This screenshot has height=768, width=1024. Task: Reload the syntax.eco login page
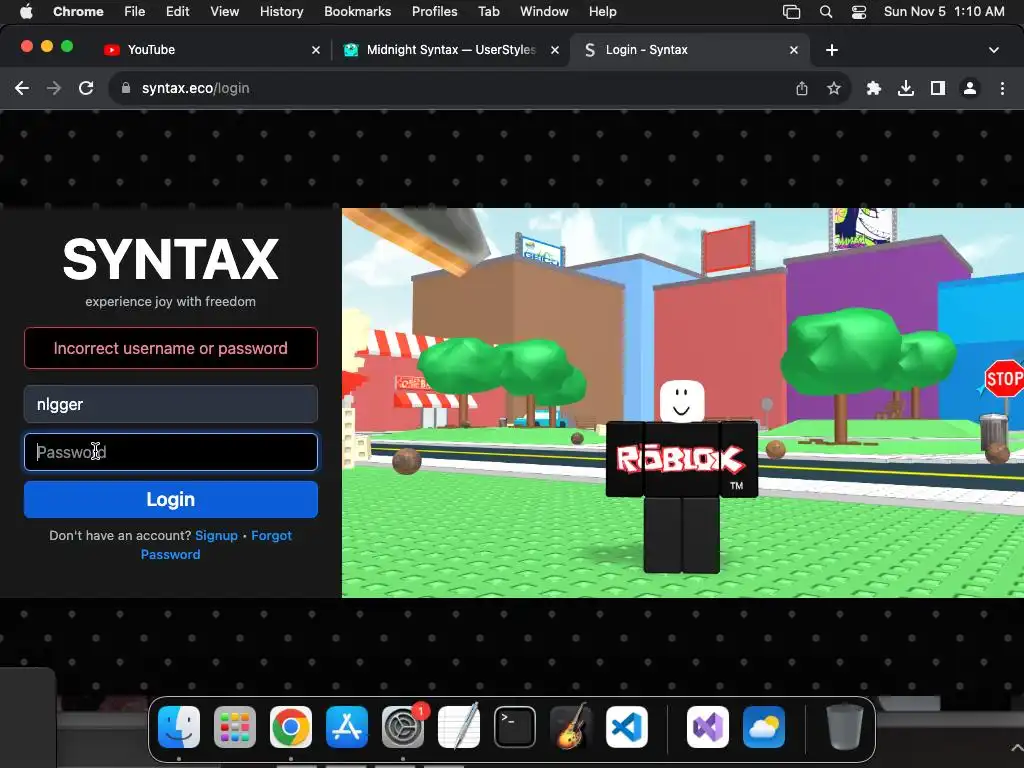click(x=86, y=88)
